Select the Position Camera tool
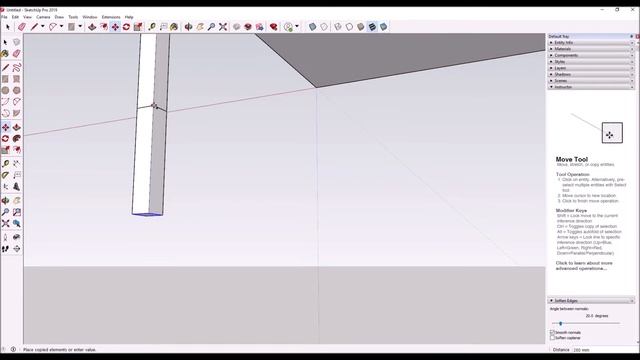This screenshot has width=640, height=360. (5, 237)
